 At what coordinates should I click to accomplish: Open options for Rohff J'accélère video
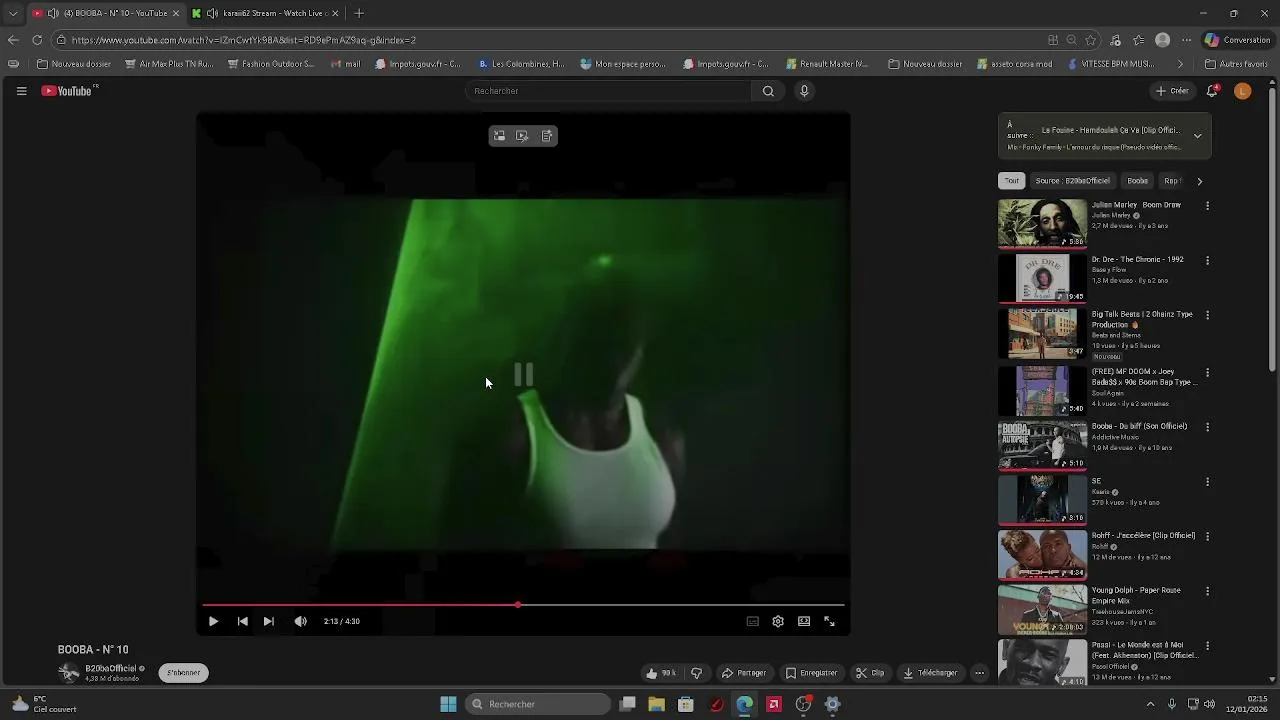1207,536
